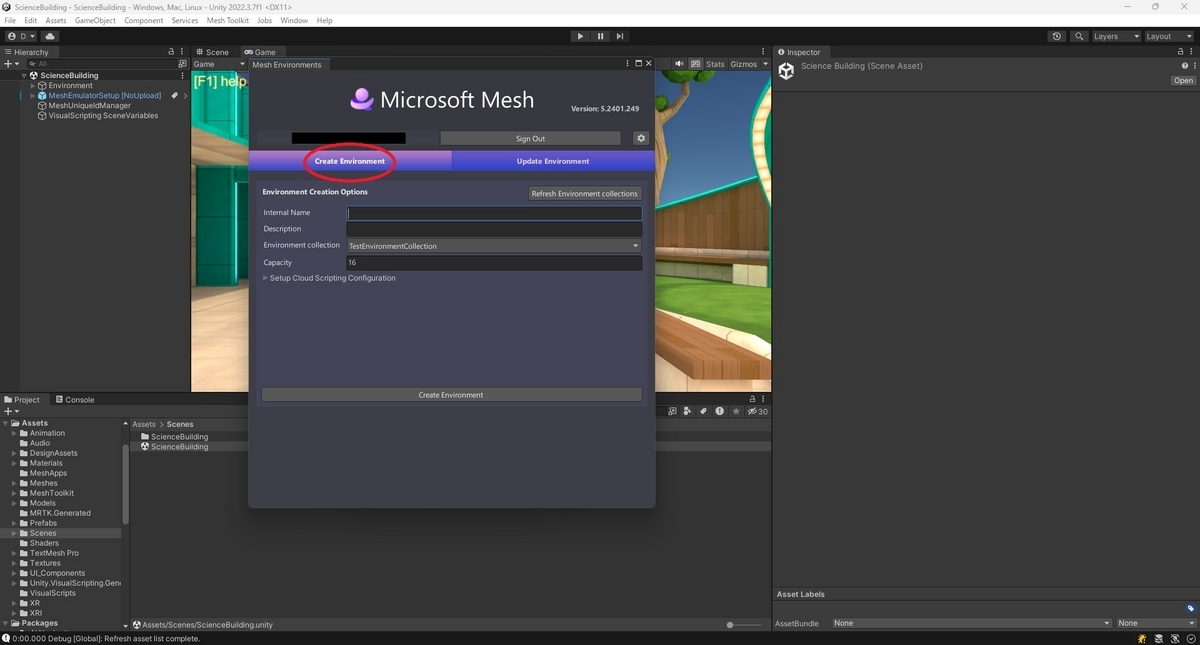Open the Environment collection dropdown

click(494, 246)
